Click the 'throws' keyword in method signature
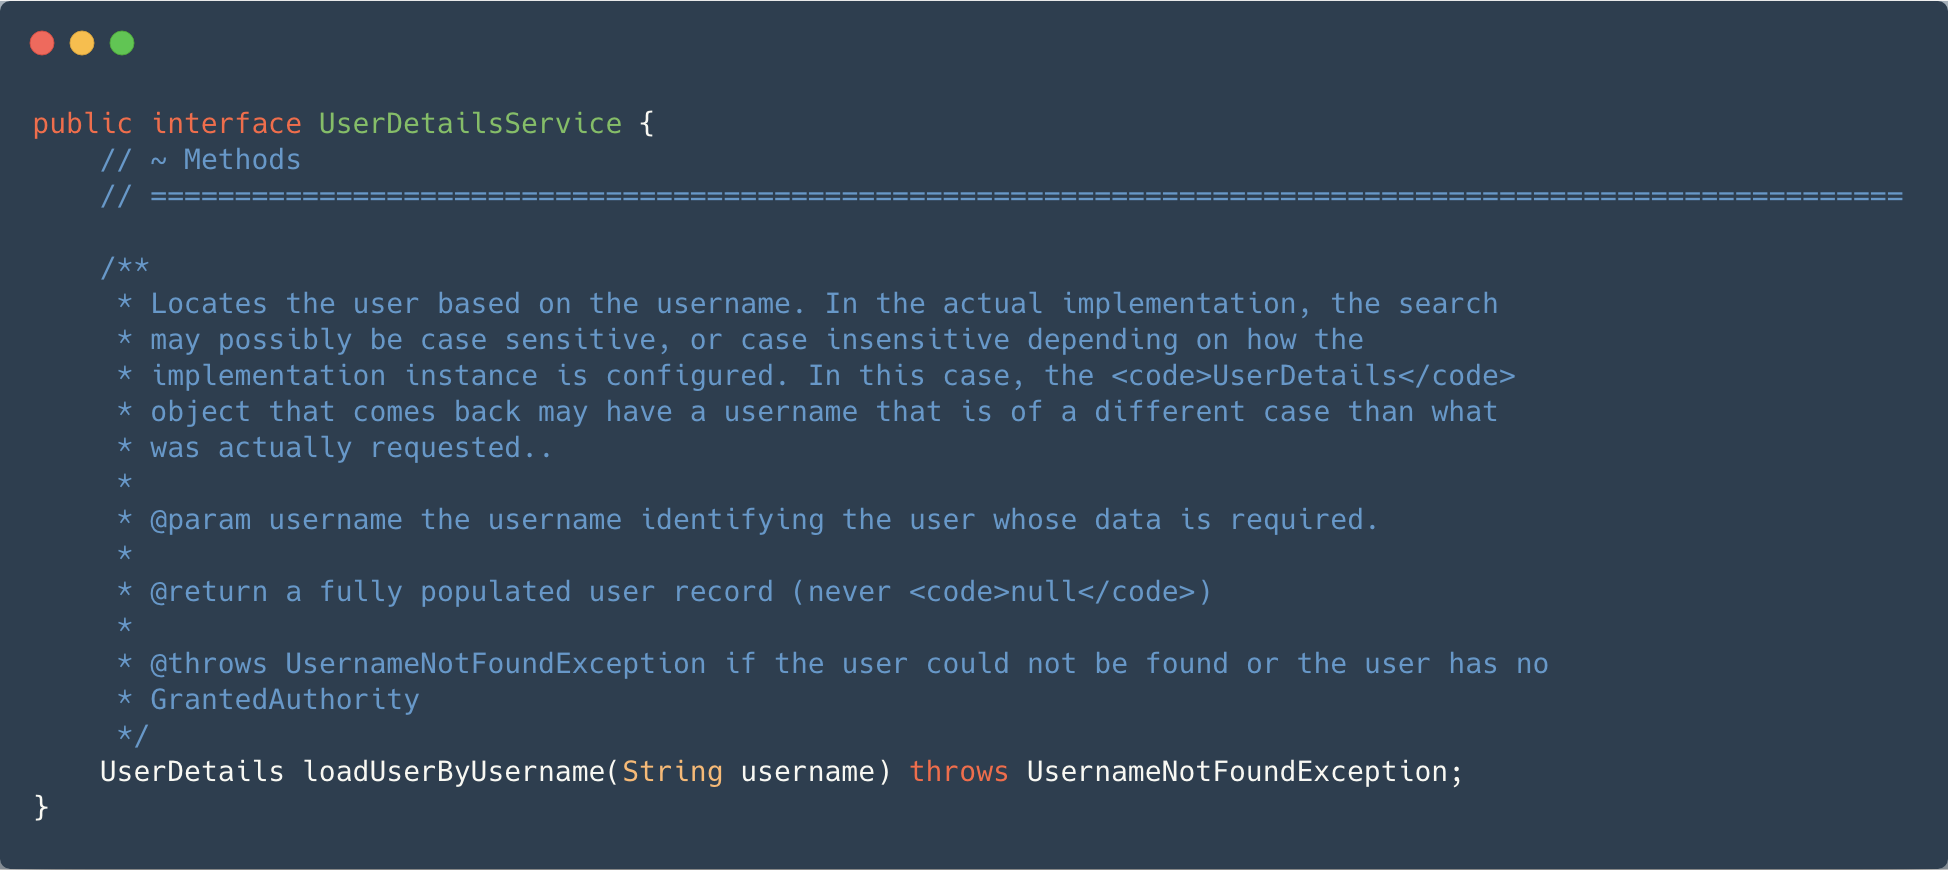 pos(958,772)
